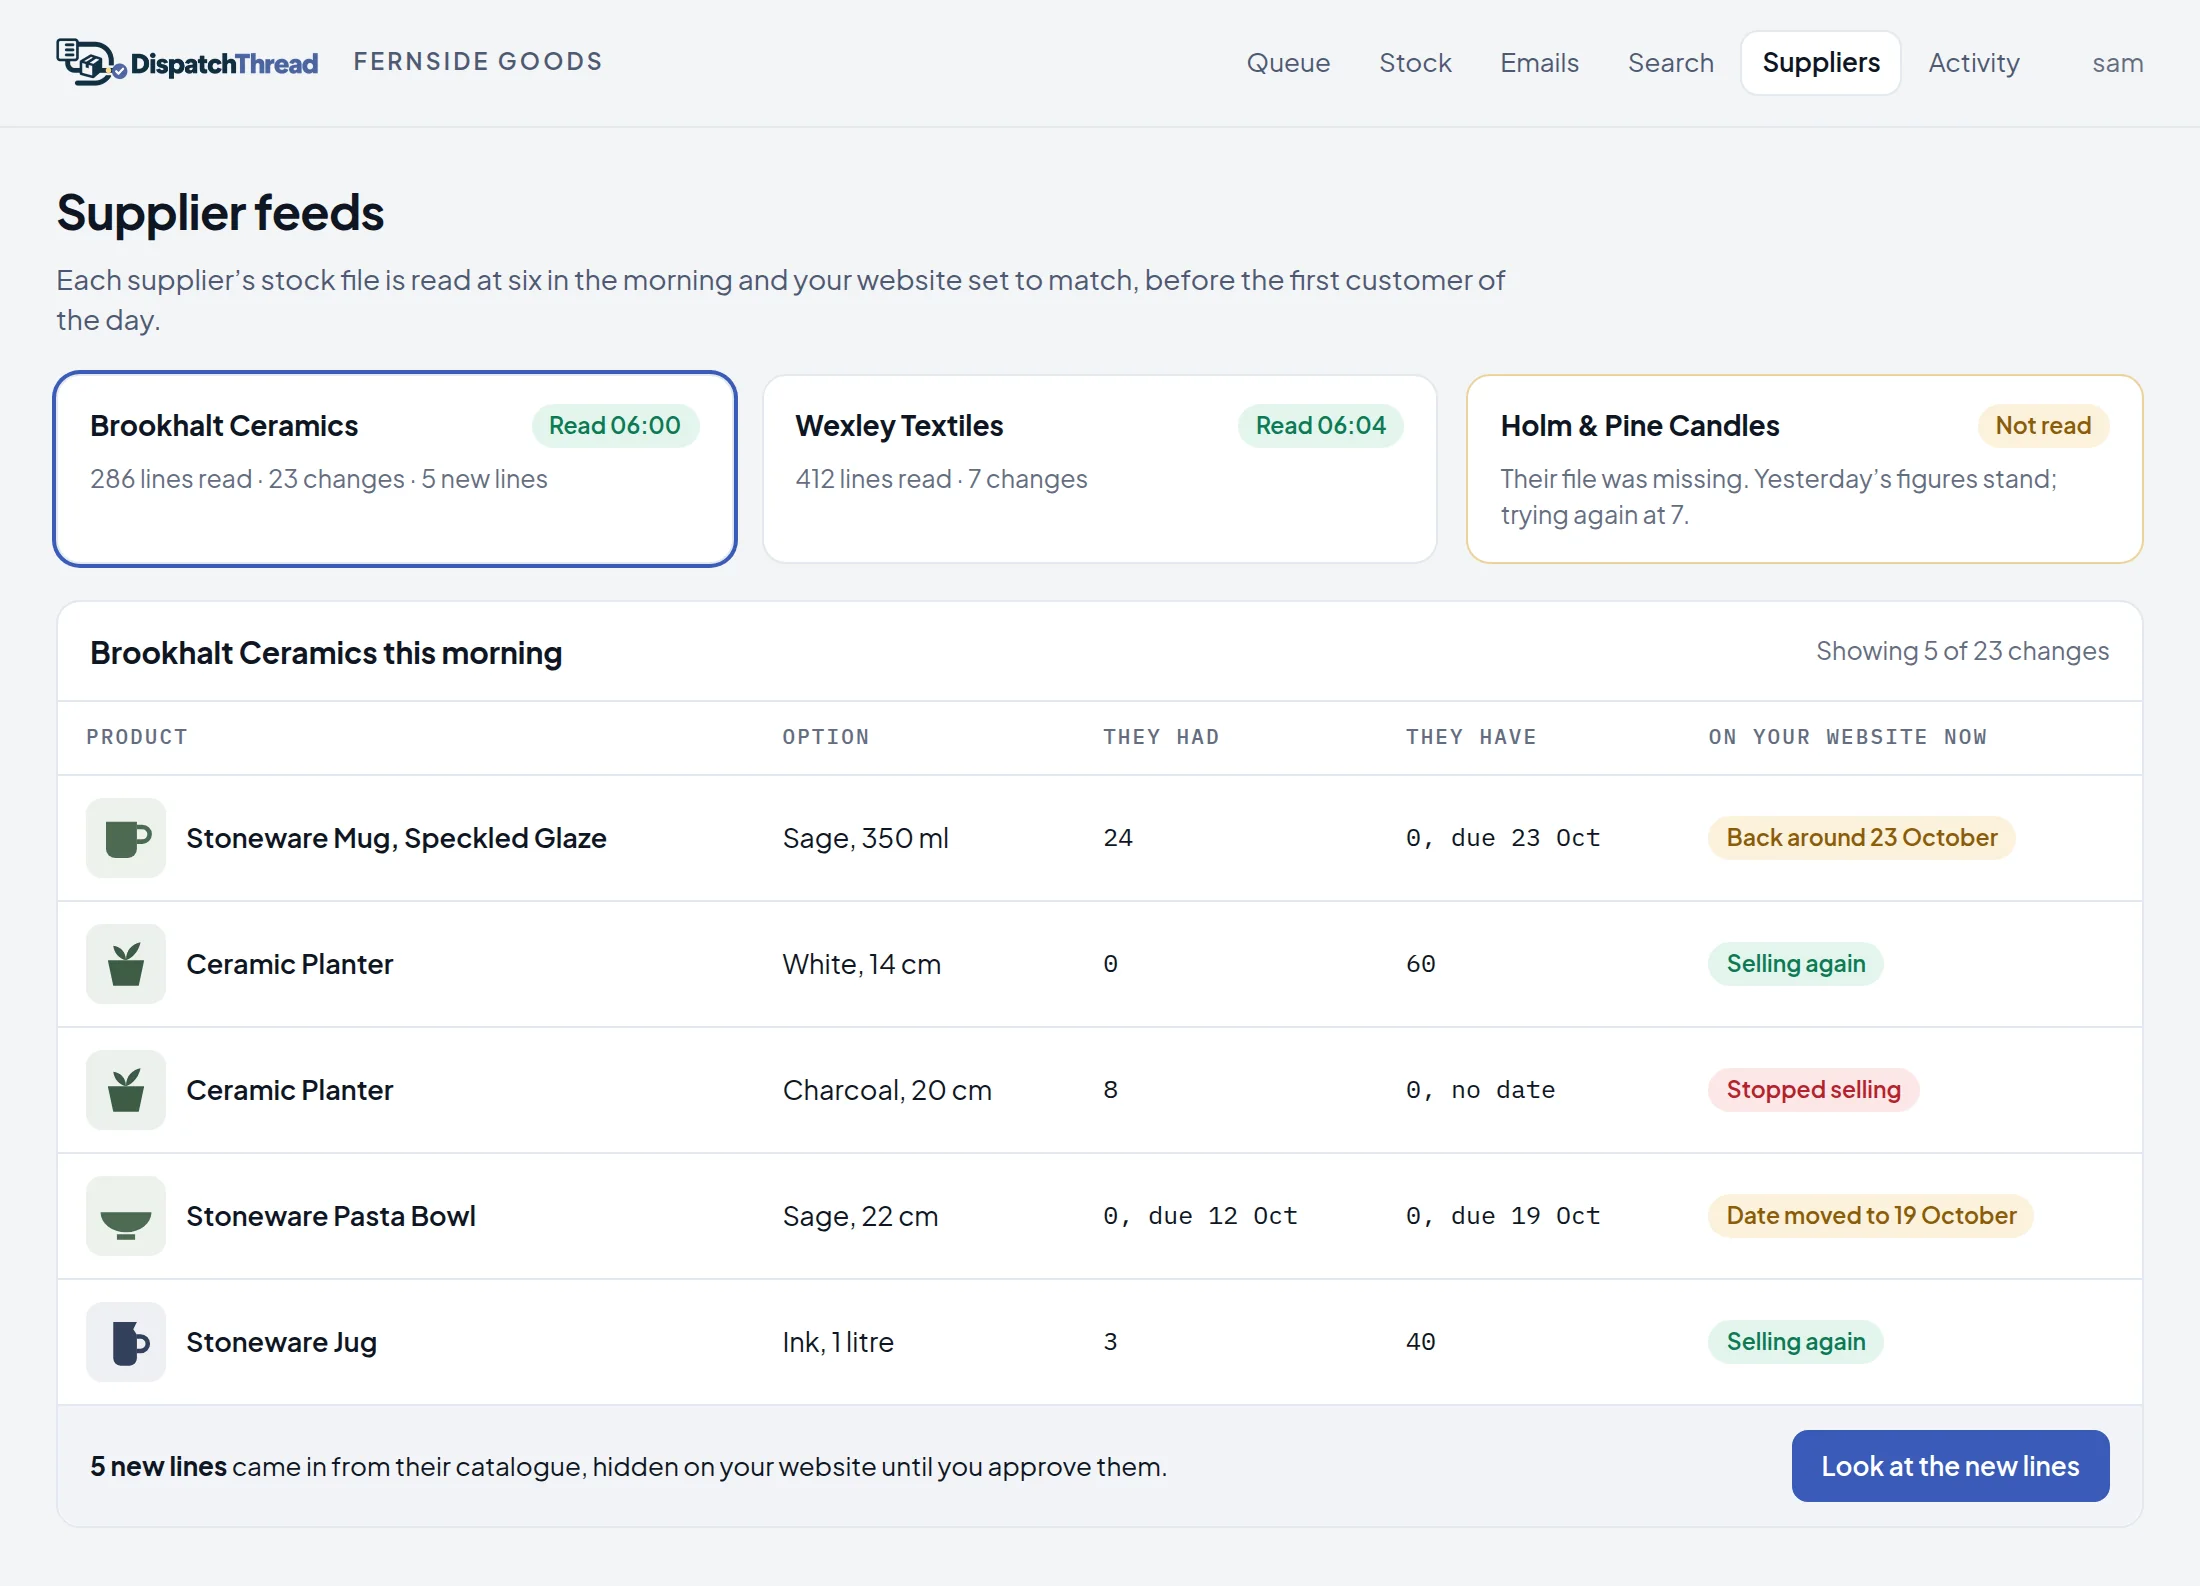Click the Ink, 1 litre option cell
Image resolution: width=2200 pixels, height=1586 pixels.
838,1342
